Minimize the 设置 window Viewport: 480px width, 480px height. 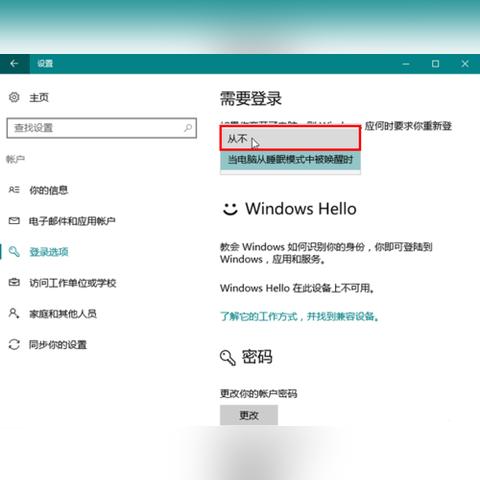point(406,64)
